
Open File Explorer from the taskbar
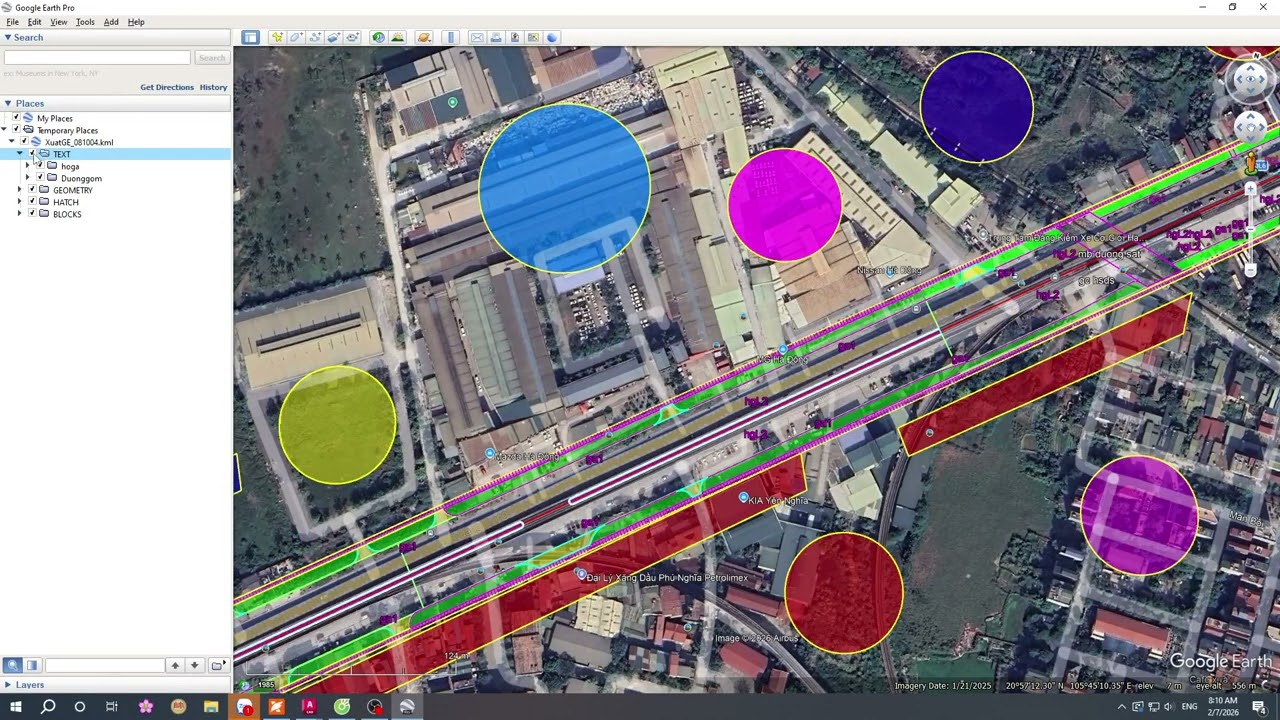coord(211,707)
